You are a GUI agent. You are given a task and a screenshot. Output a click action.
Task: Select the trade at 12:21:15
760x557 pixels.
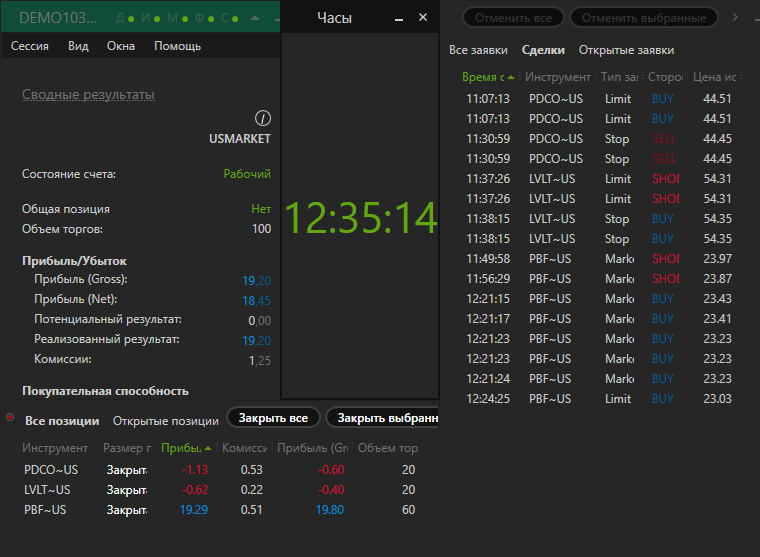(599, 299)
